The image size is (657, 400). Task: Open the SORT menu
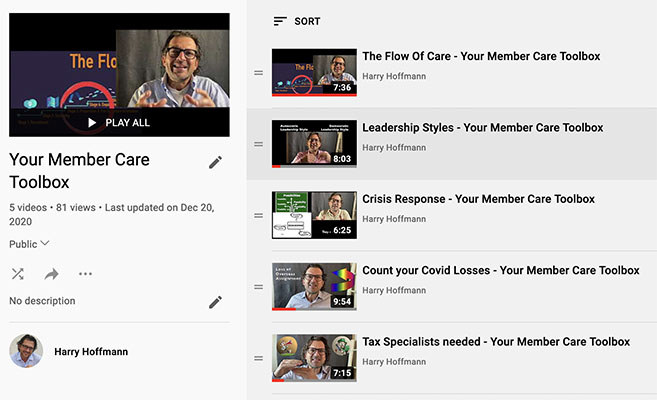point(297,21)
